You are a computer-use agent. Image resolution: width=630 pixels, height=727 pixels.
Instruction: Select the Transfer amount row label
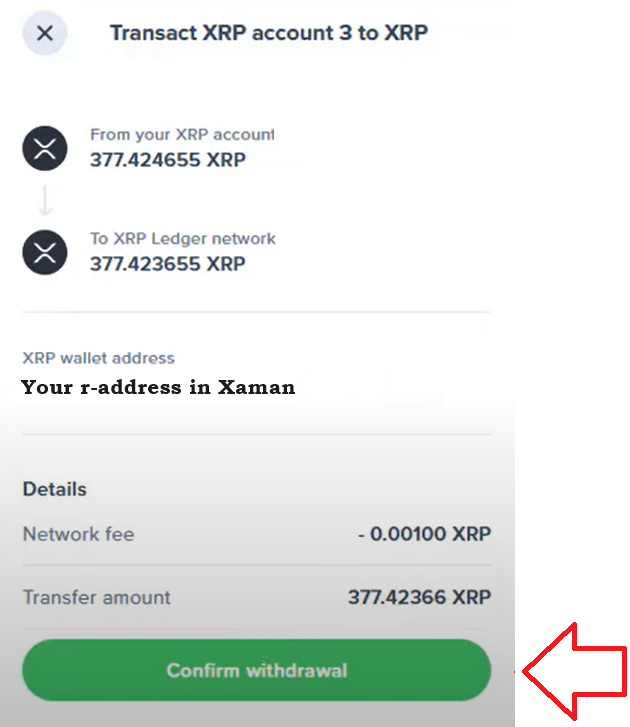tap(97, 597)
